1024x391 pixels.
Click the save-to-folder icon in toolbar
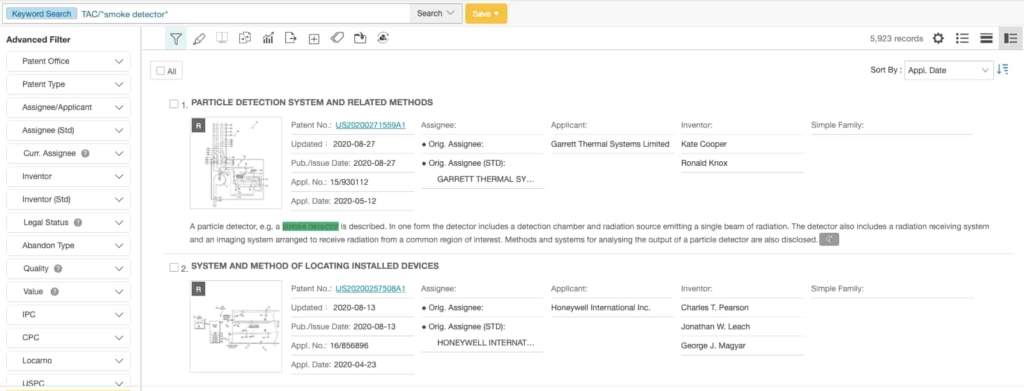[360, 39]
